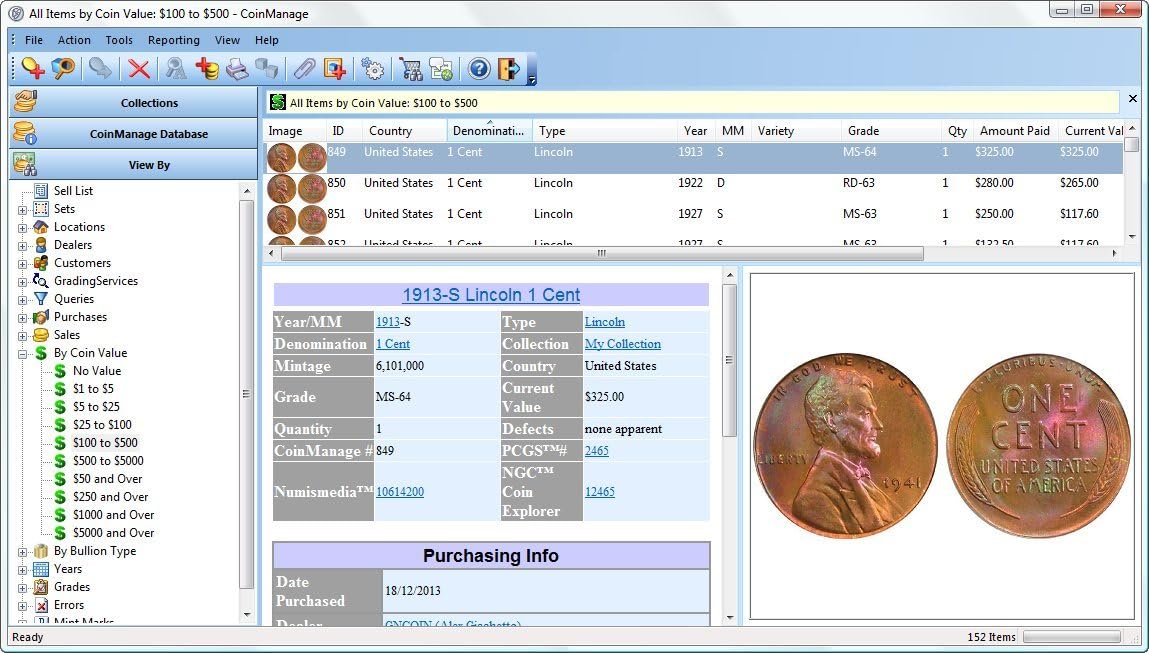Image resolution: width=1149 pixels, height=653 pixels.
Task: Expand the Years tree node
Action: pyautogui.click(x=22, y=569)
